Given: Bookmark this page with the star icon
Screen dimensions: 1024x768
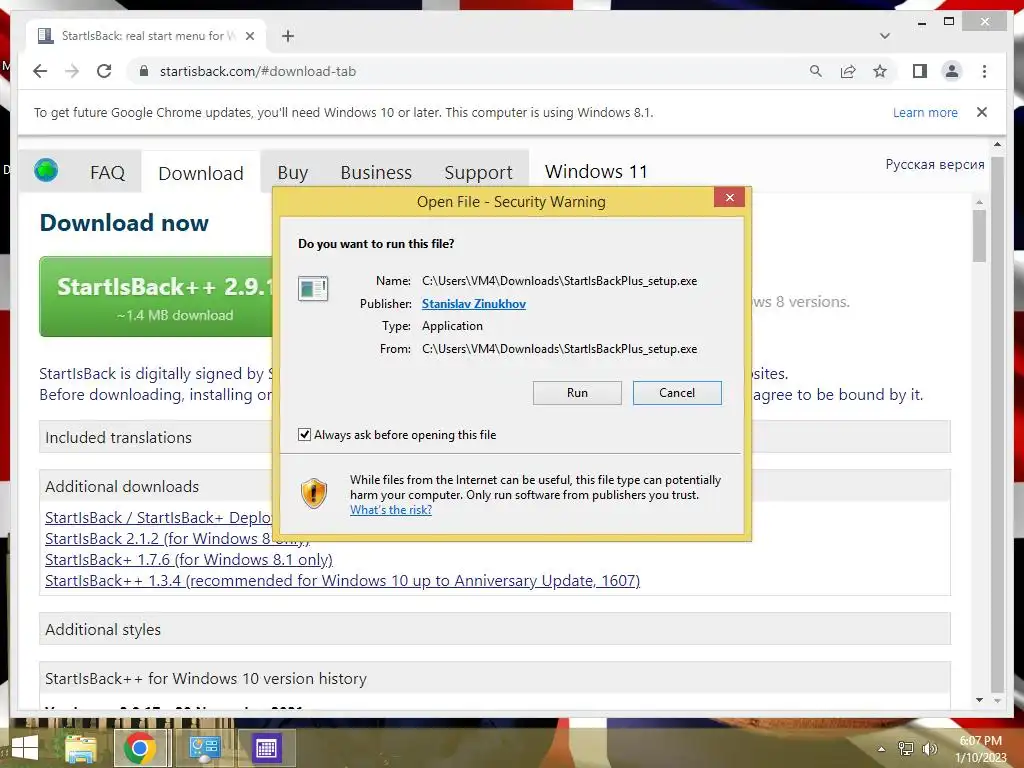Looking at the screenshot, I should pos(880,71).
